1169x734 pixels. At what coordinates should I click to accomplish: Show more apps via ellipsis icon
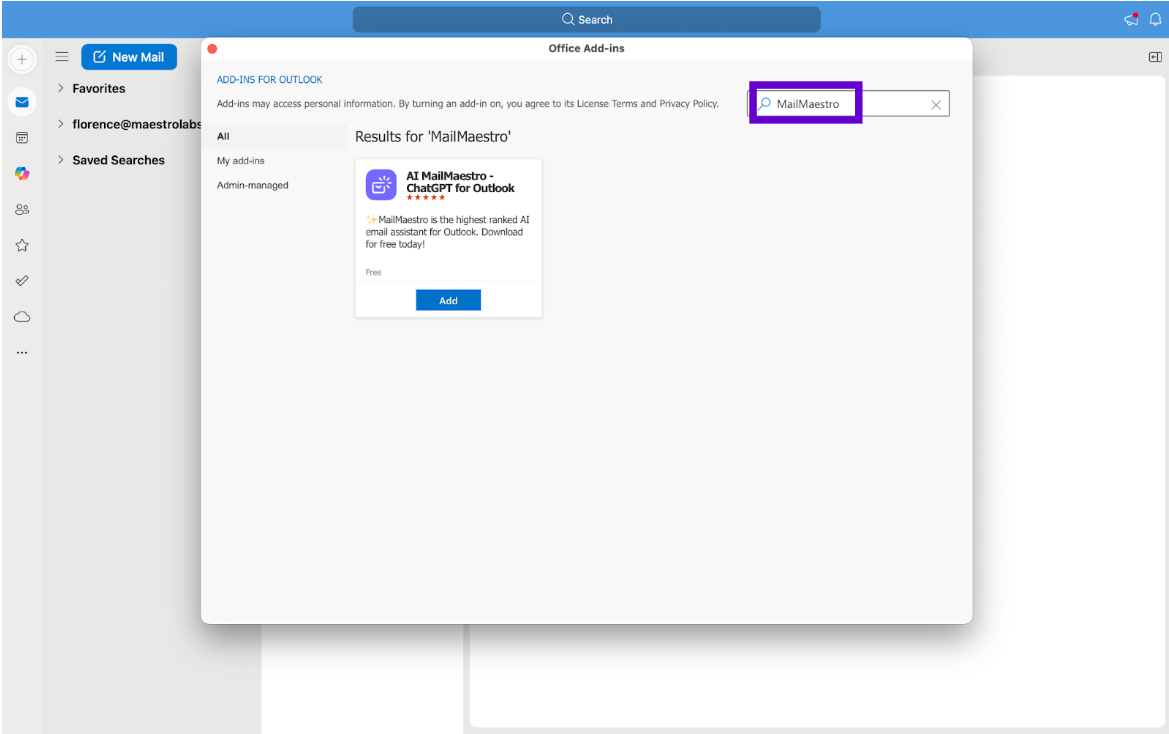[22, 352]
